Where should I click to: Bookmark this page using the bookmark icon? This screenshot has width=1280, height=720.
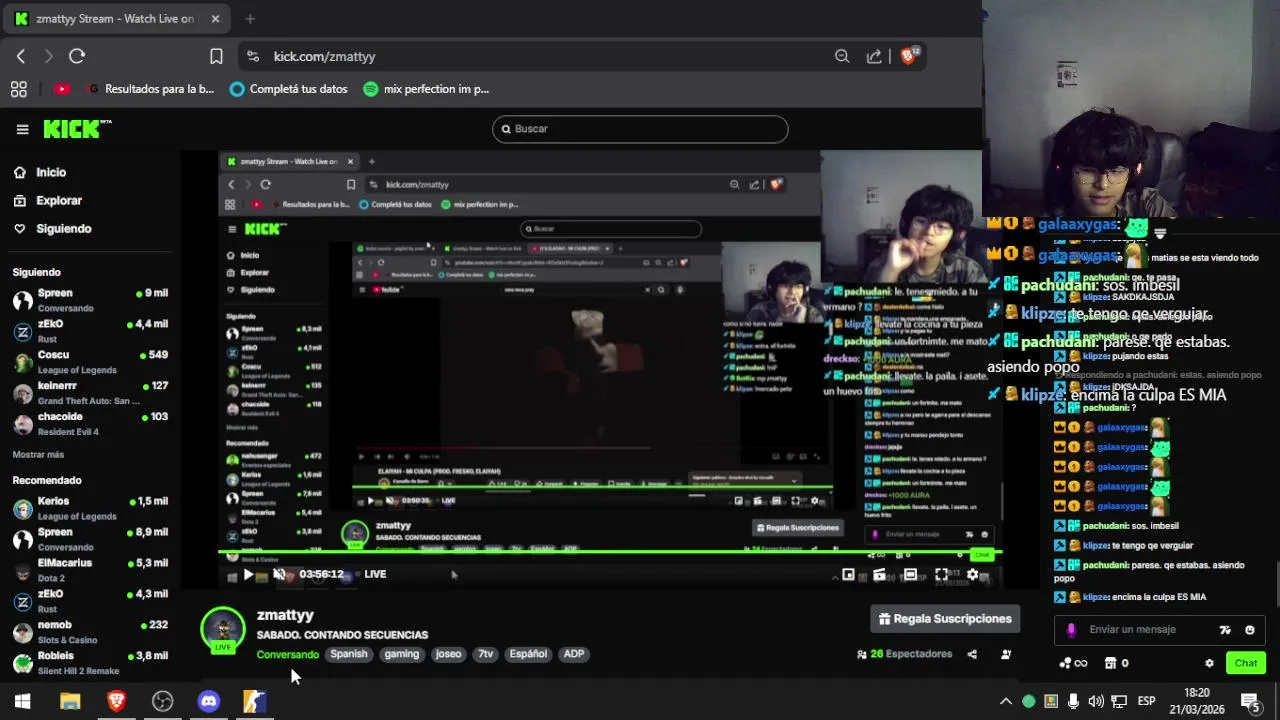pos(216,56)
